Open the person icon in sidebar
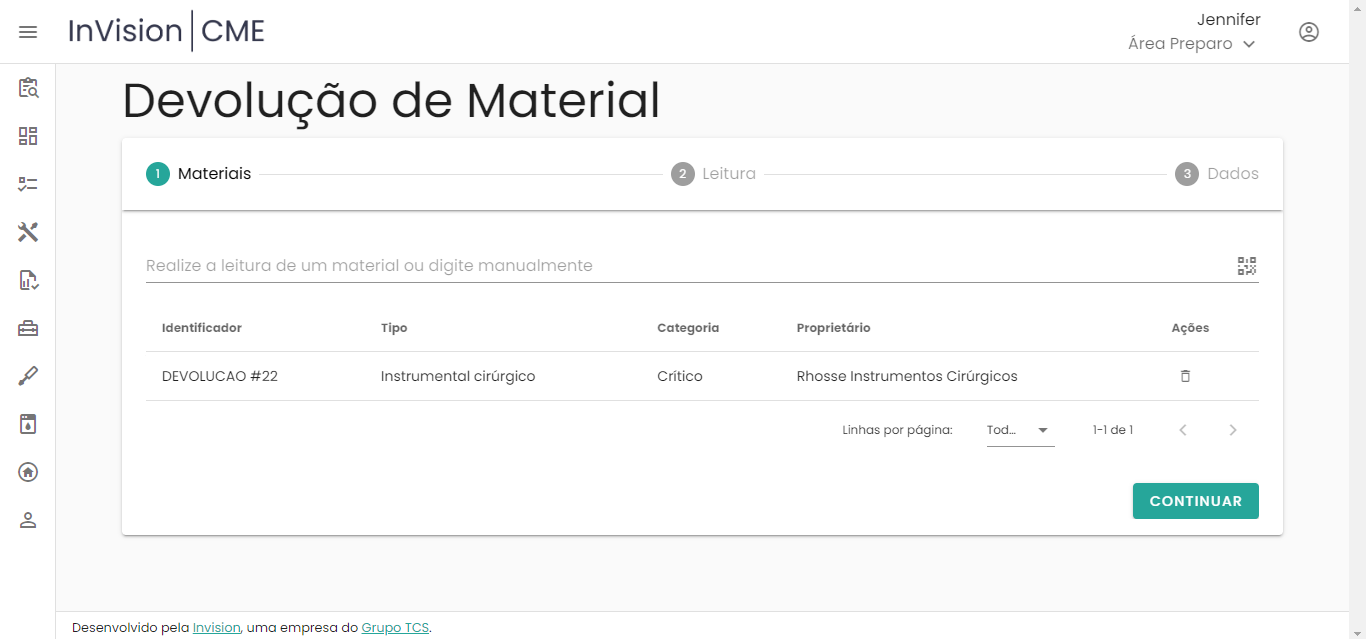Viewport: 1366px width, 639px height. click(28, 520)
